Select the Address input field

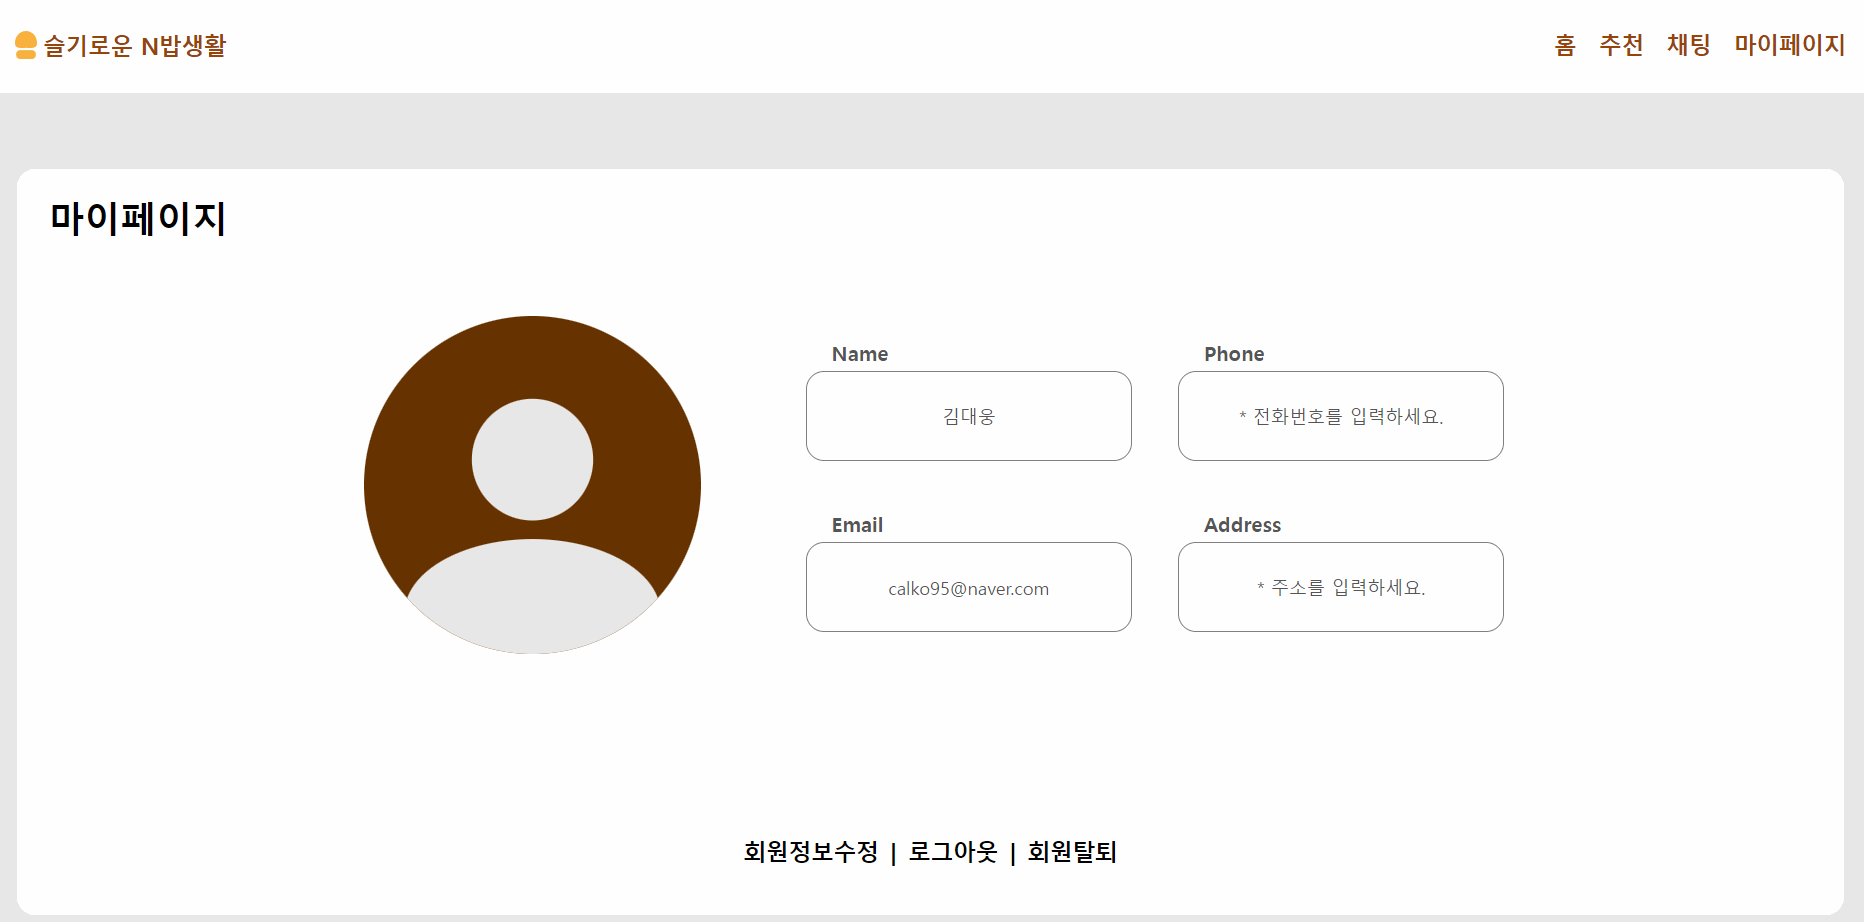1340,587
